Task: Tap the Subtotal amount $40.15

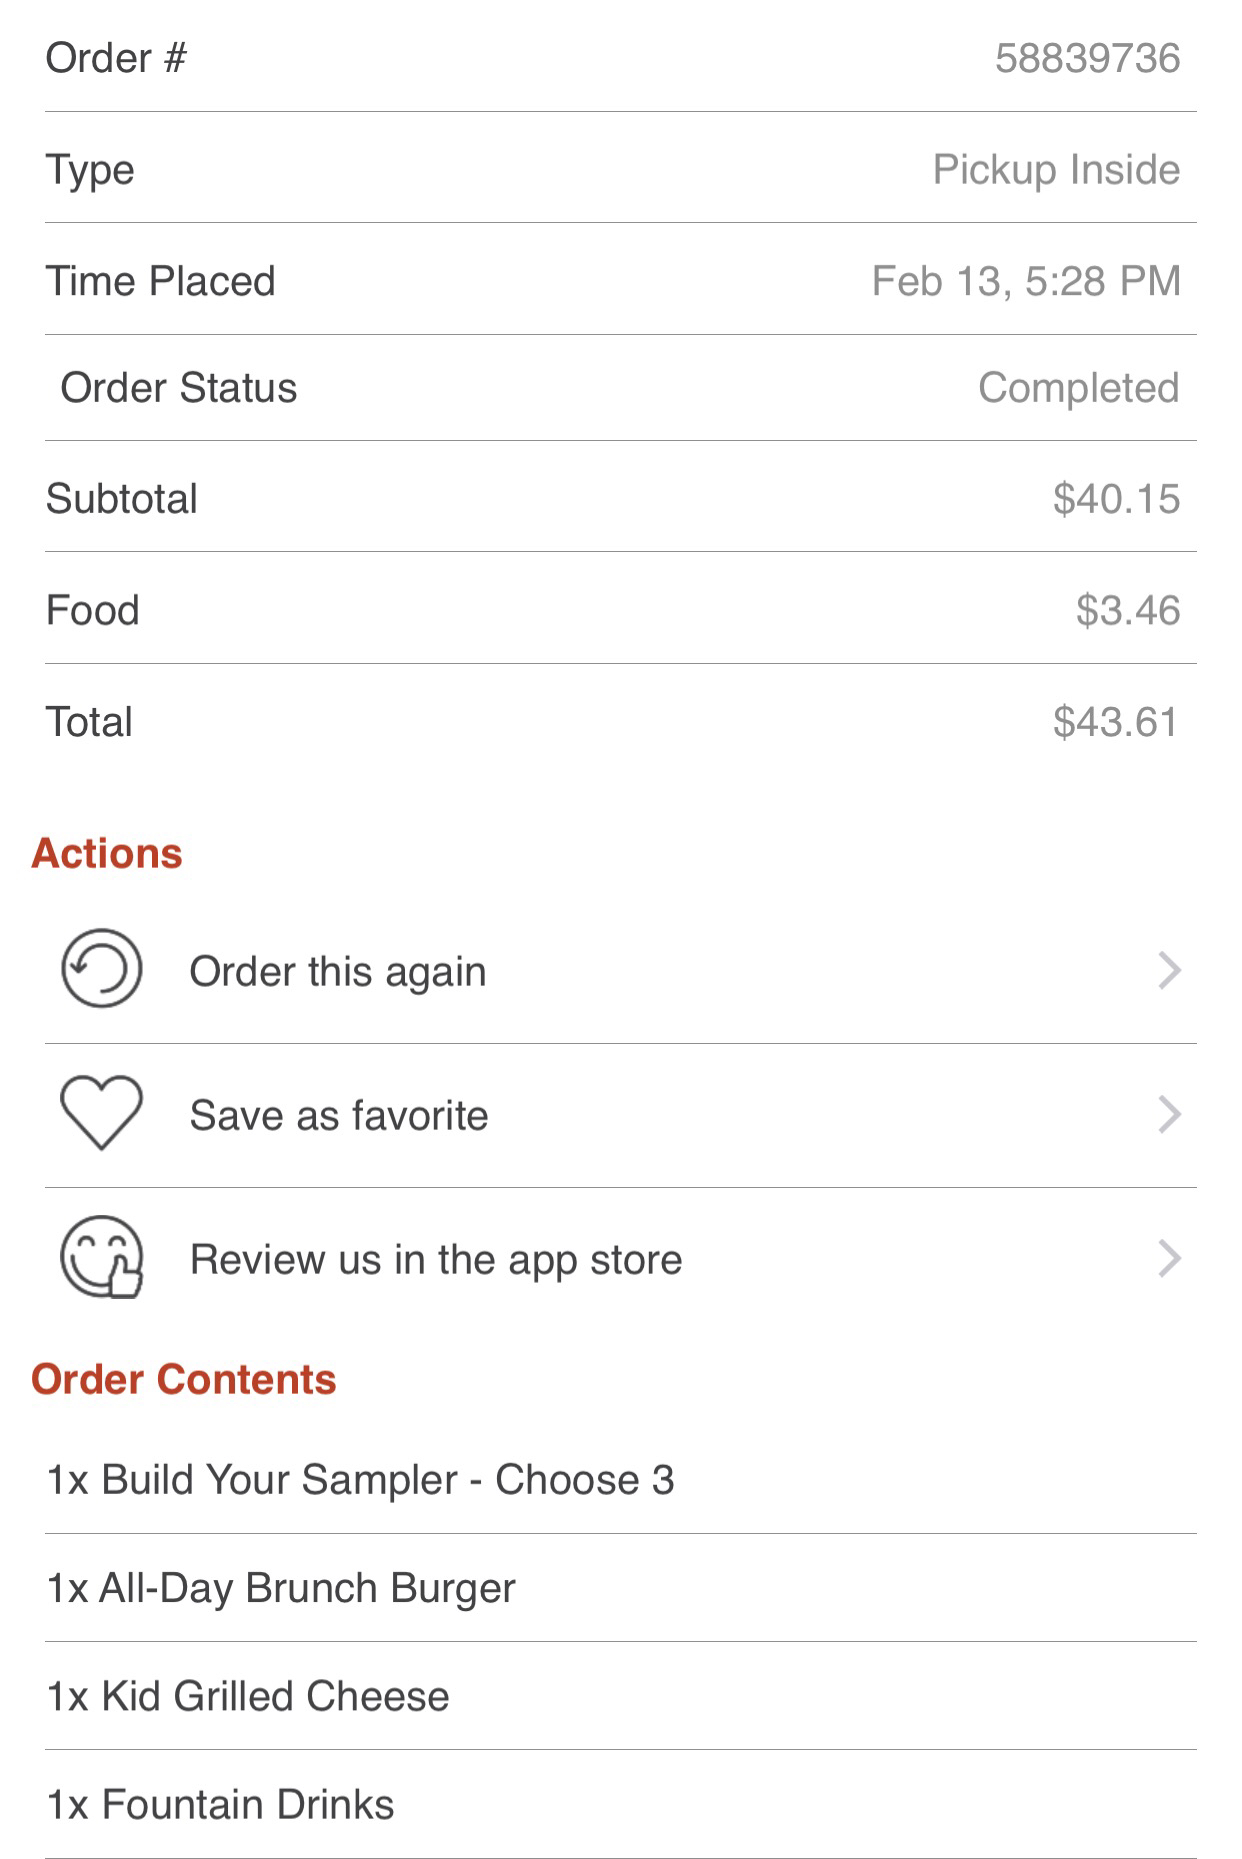Action: point(1115,499)
